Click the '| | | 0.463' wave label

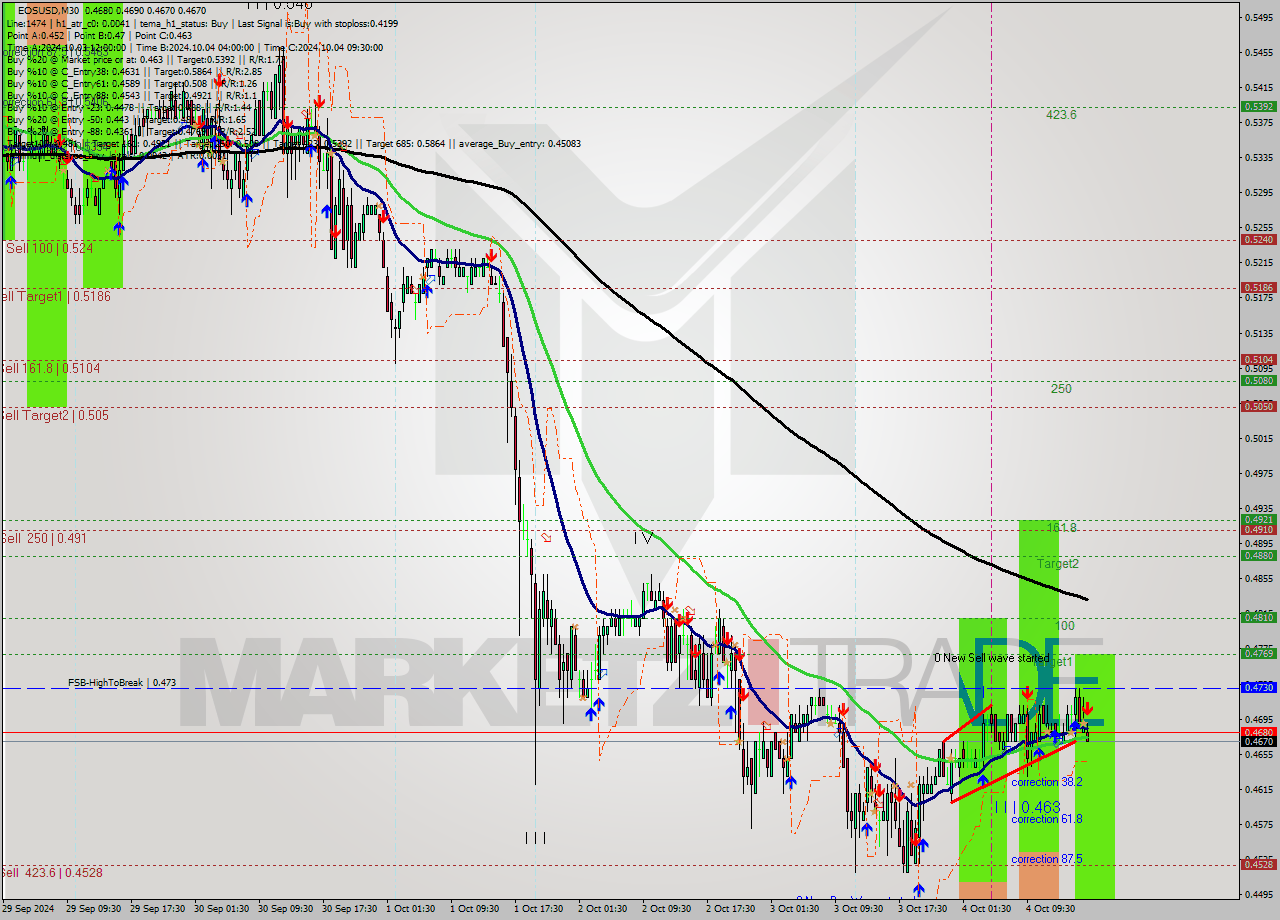(1027, 806)
